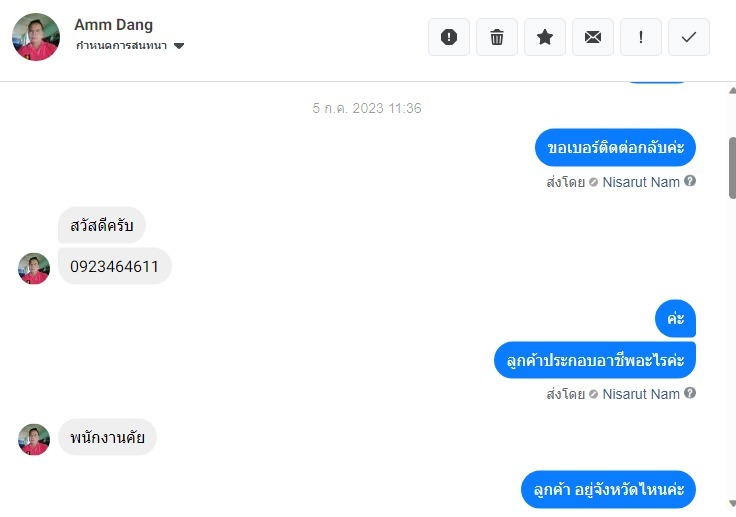Image resolution: width=736 pixels, height=517 pixels.
Task: Expand the กำหนดการสนทนา dropdown arrow
Action: click(x=179, y=46)
